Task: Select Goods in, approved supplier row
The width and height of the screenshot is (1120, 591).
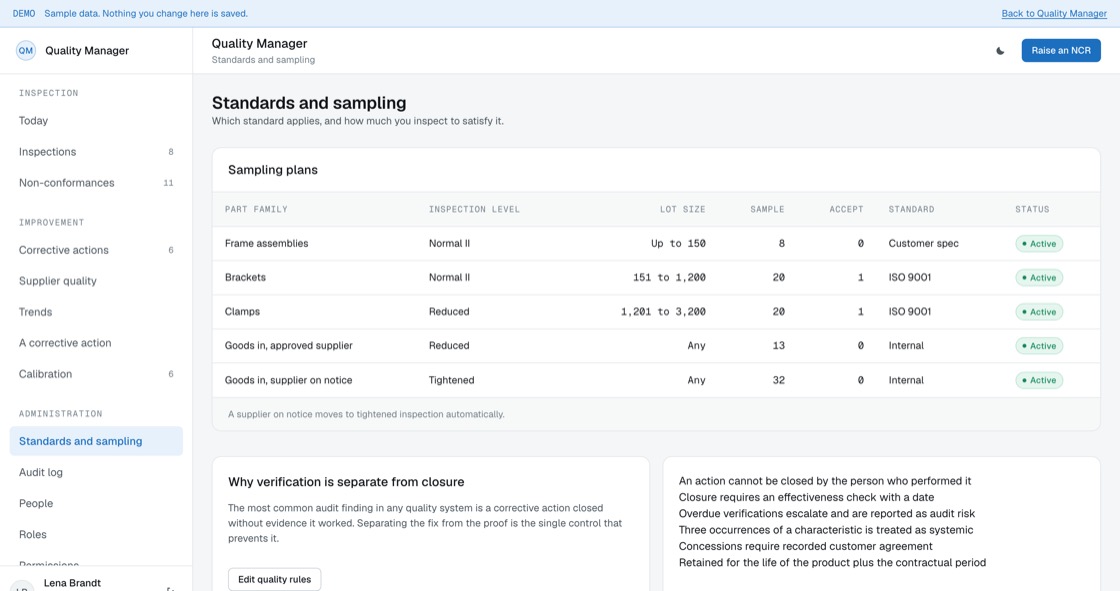Action: (656, 346)
